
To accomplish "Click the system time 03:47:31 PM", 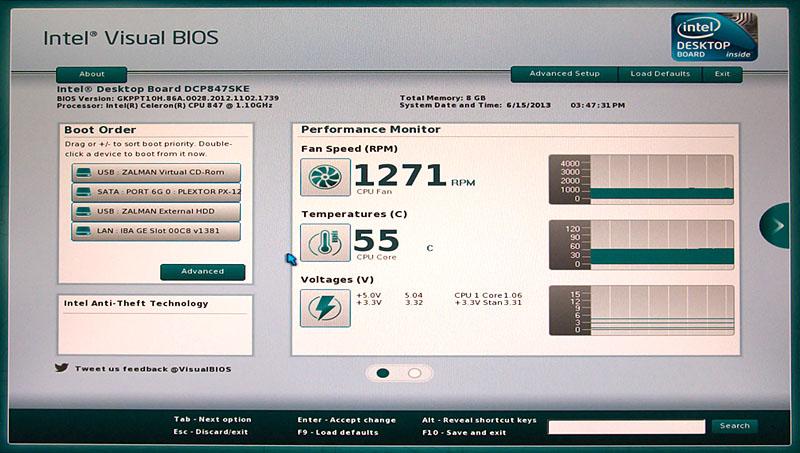I will point(597,105).
